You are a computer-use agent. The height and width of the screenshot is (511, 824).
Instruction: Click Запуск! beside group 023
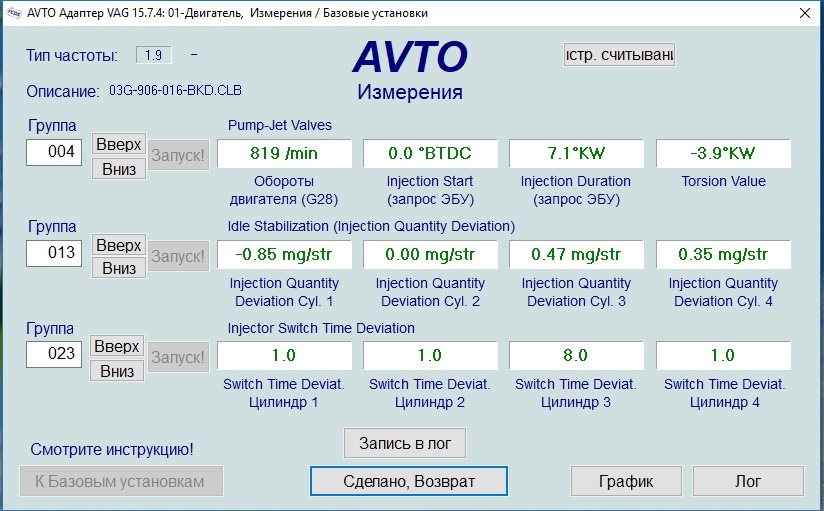tap(178, 357)
